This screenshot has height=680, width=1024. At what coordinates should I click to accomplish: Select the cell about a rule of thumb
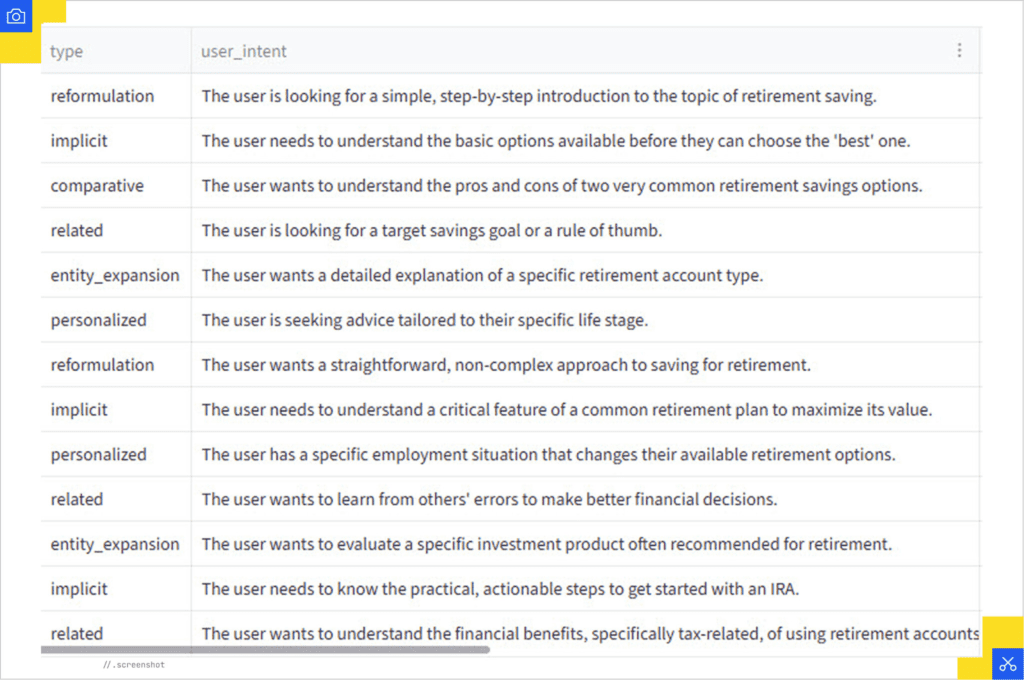(432, 231)
